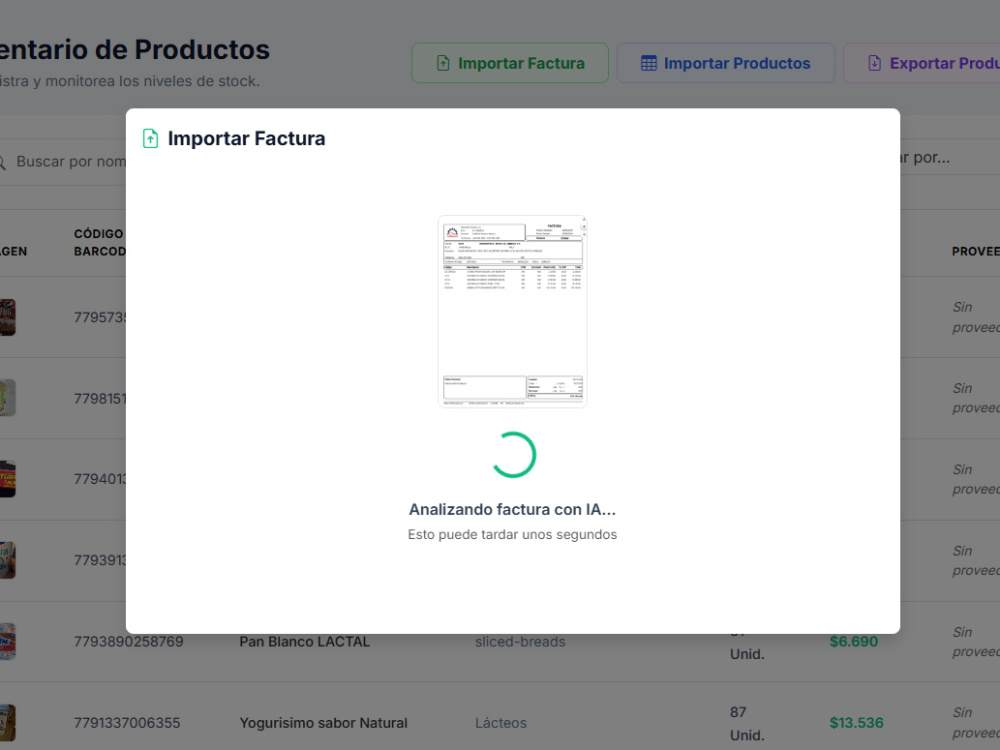Click the 'Importar Factura' dialog heading

(x=246, y=138)
